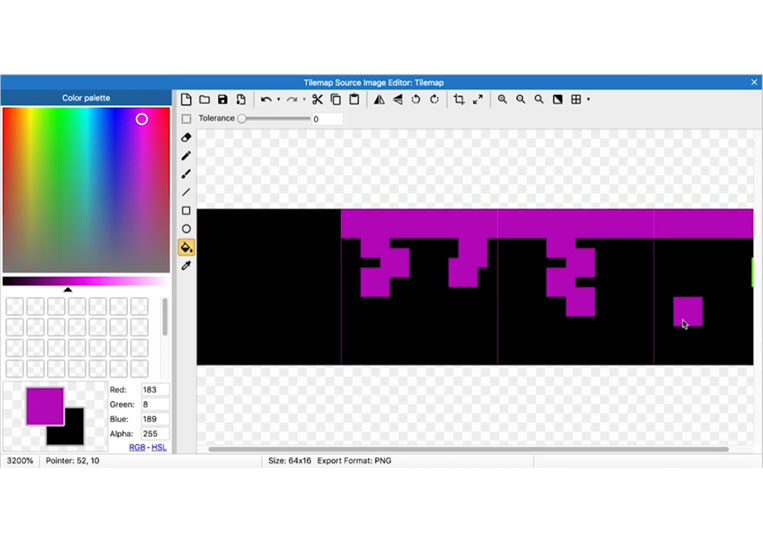Select the purple primary color swatch
This screenshot has width=763, height=541.
[x=45, y=406]
